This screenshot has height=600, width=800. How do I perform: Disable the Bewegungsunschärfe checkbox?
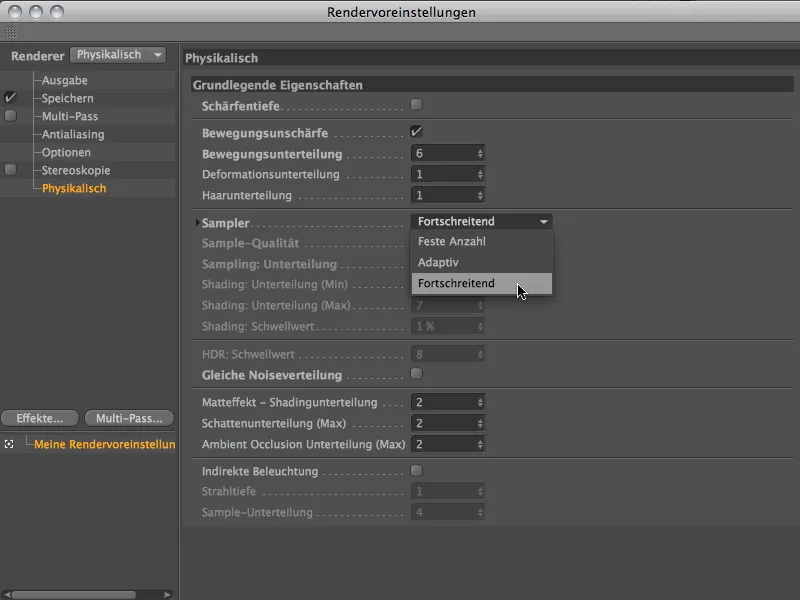point(417,132)
